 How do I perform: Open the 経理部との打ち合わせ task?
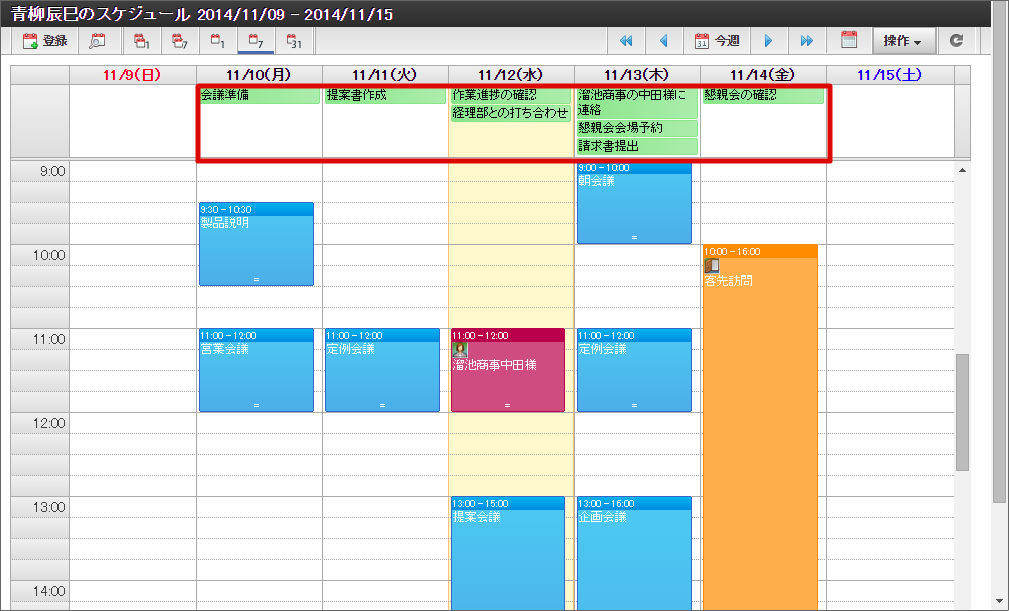pyautogui.click(x=511, y=113)
